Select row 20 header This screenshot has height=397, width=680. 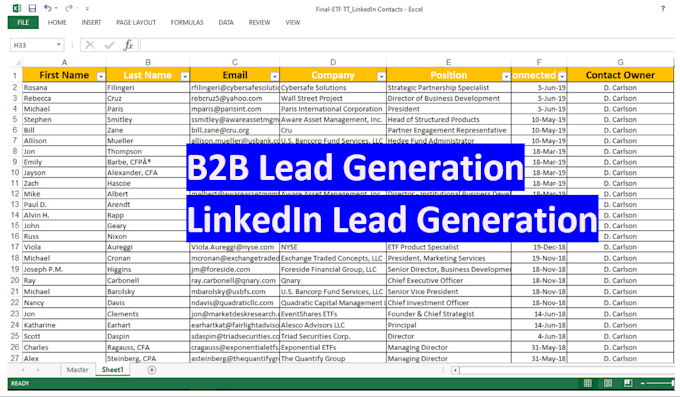[15, 280]
